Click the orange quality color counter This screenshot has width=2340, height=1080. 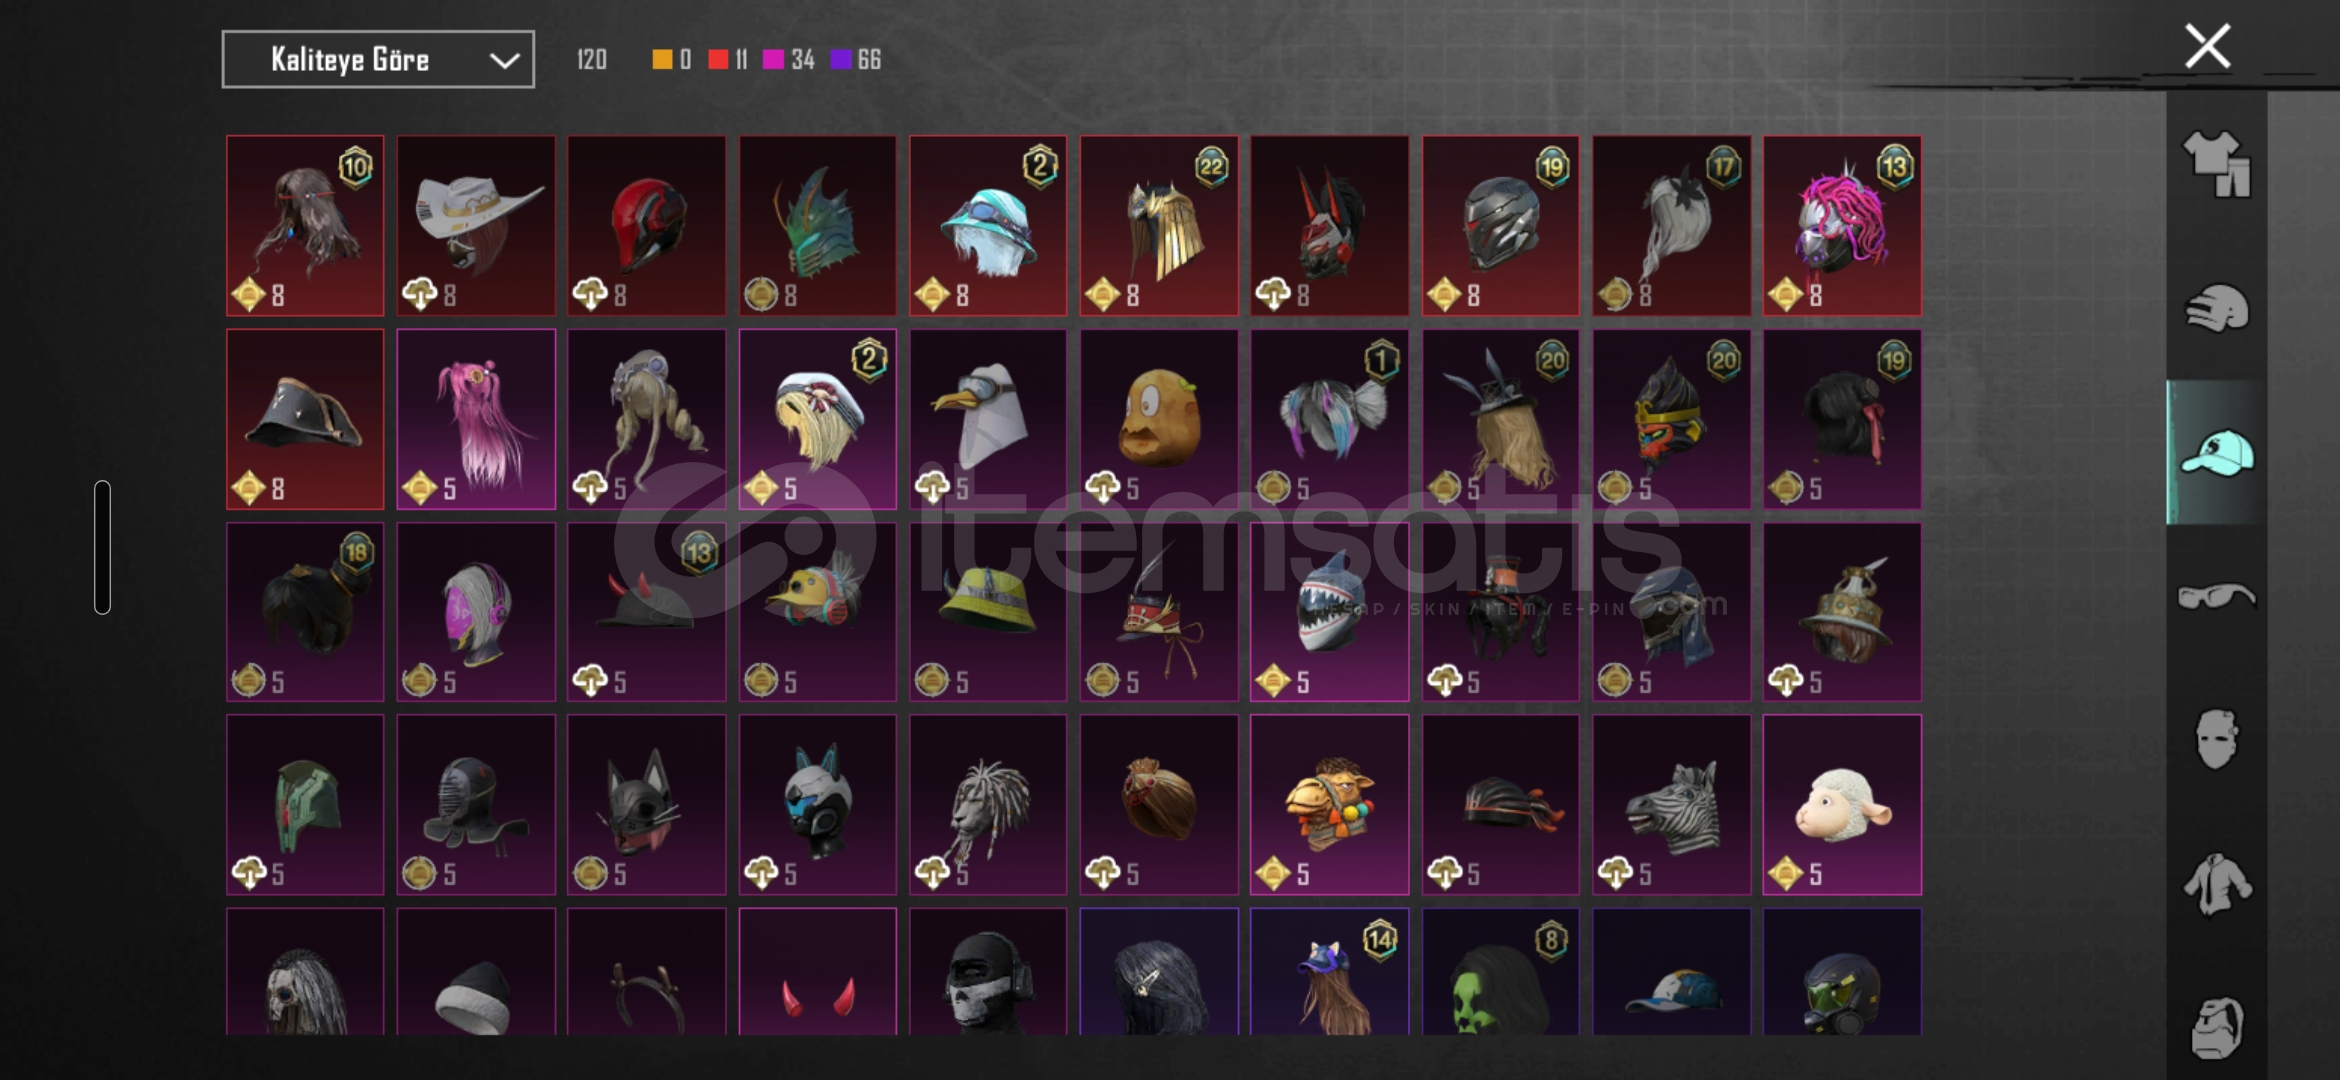coord(671,60)
